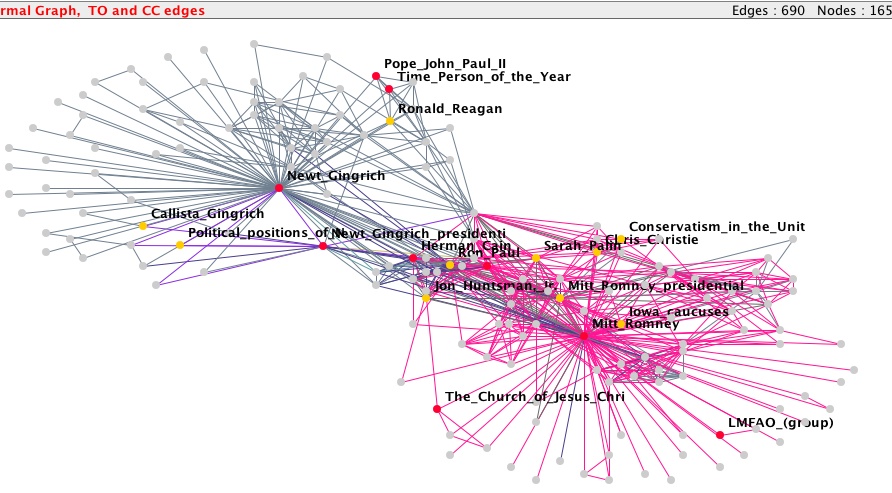
Task: Click the Pope_John_Paul_II label text
Action: [x=445, y=64]
